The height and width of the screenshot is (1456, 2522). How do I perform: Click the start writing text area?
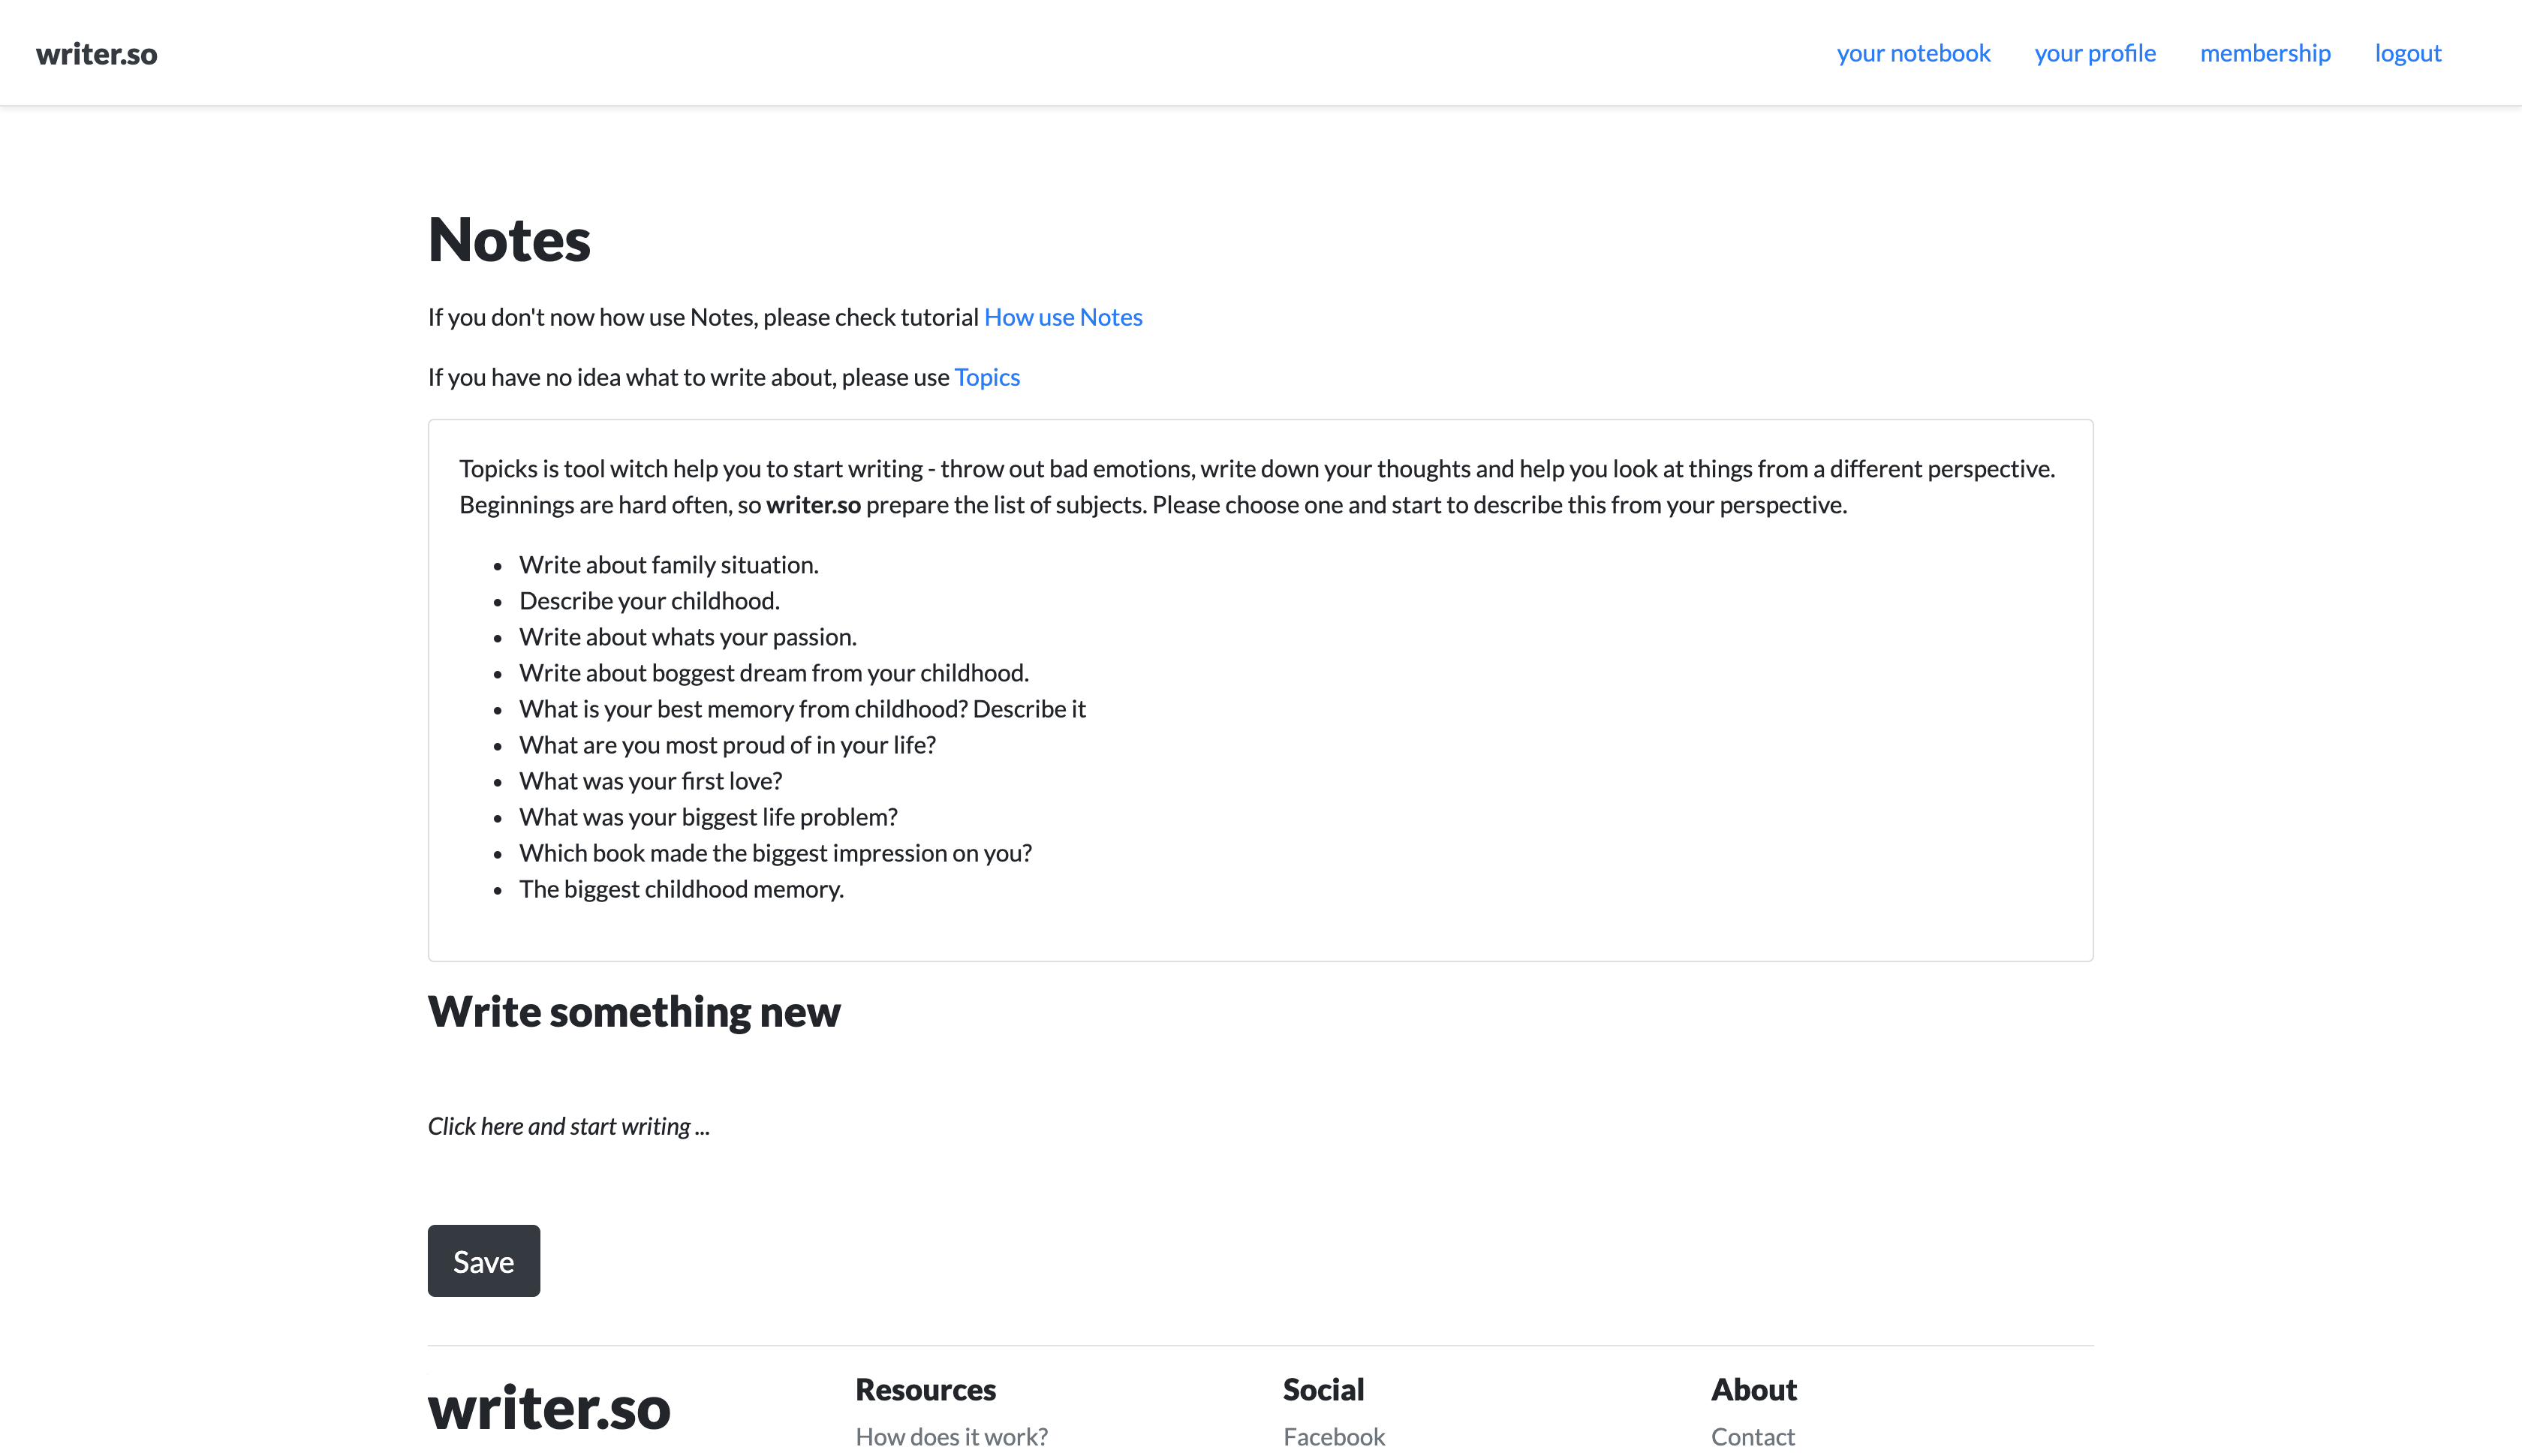pyautogui.click(x=569, y=1126)
